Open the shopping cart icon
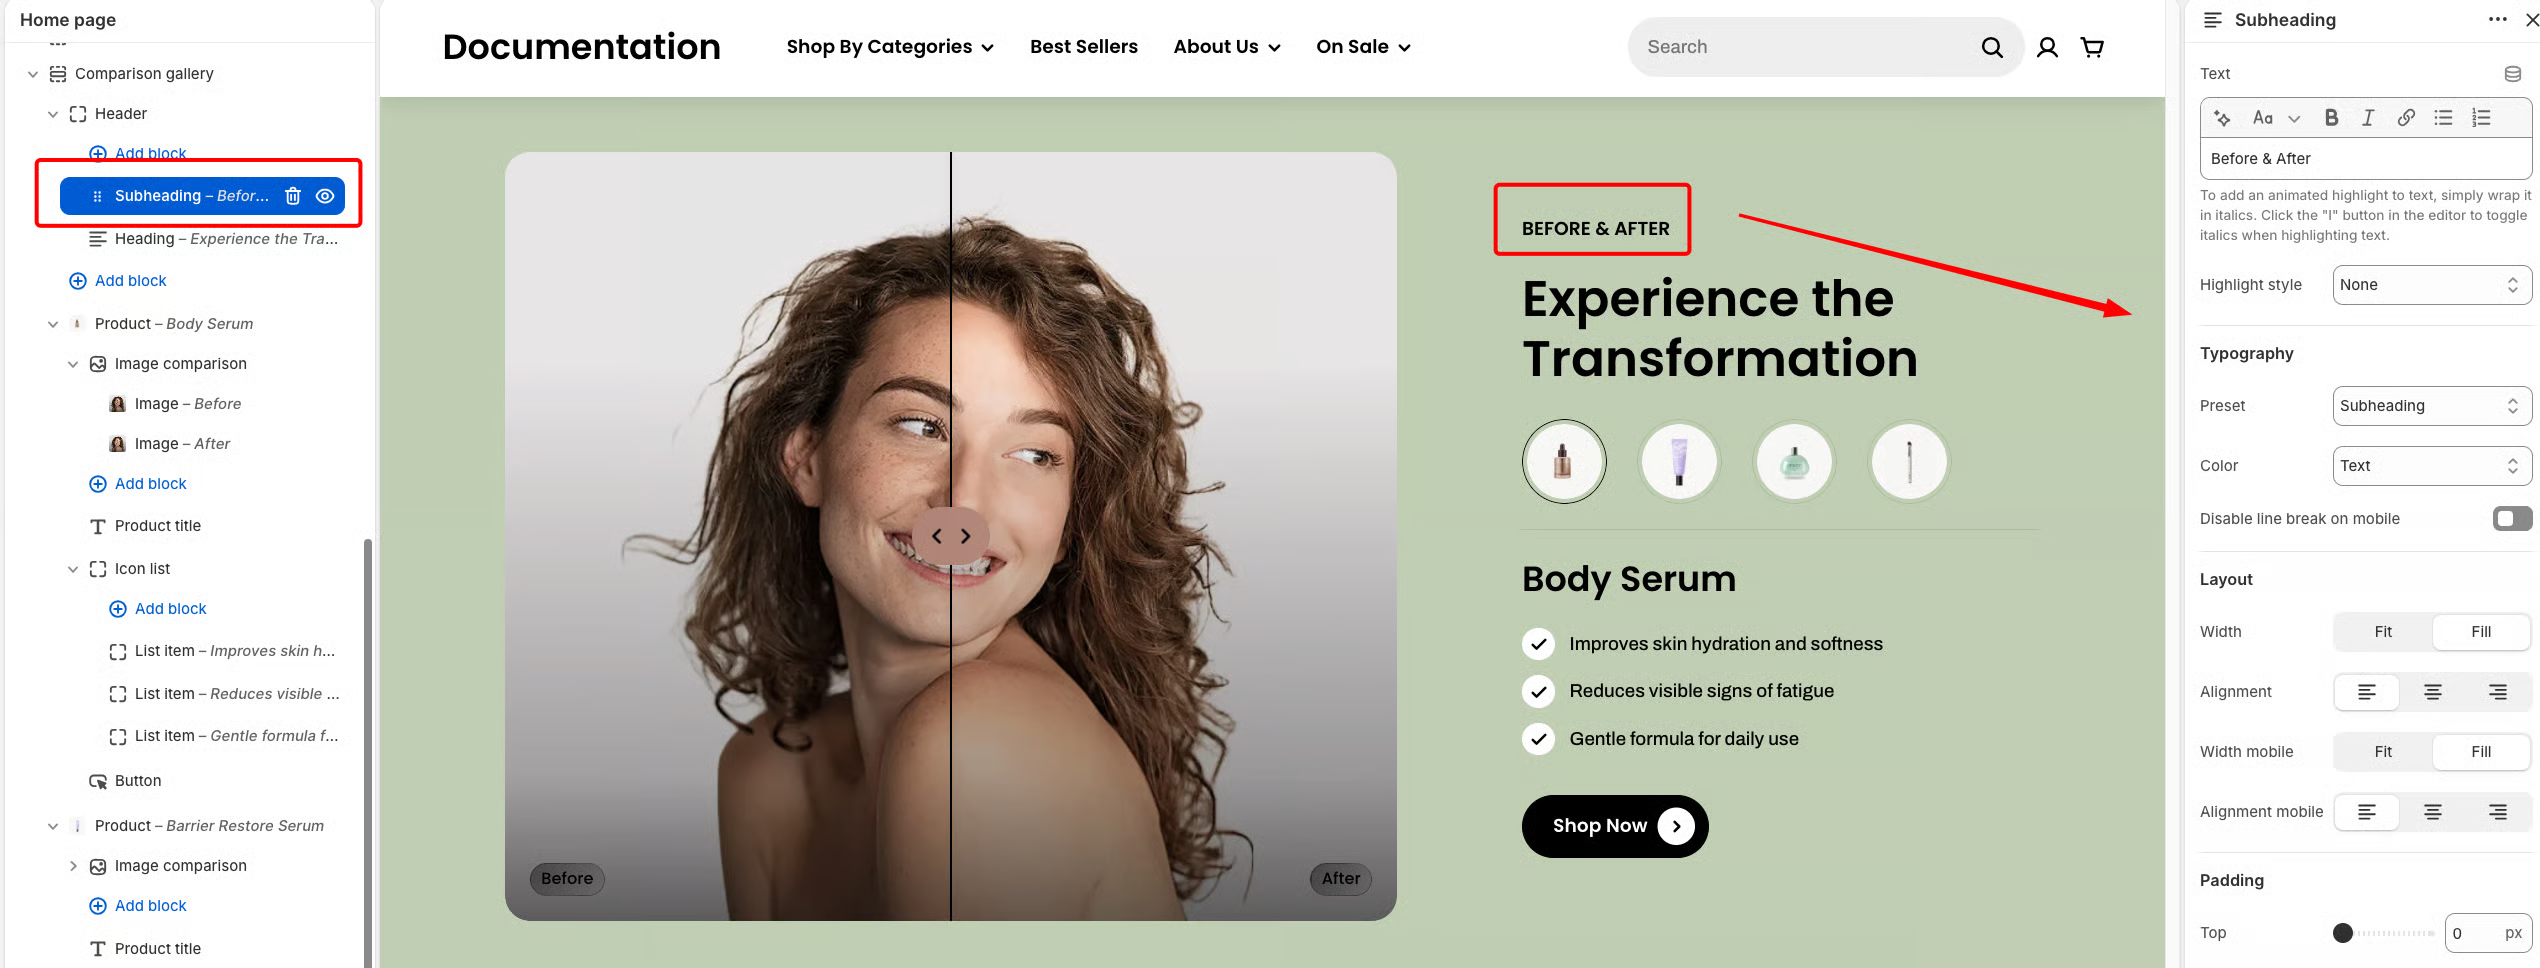This screenshot has width=2540, height=968. 2092,47
